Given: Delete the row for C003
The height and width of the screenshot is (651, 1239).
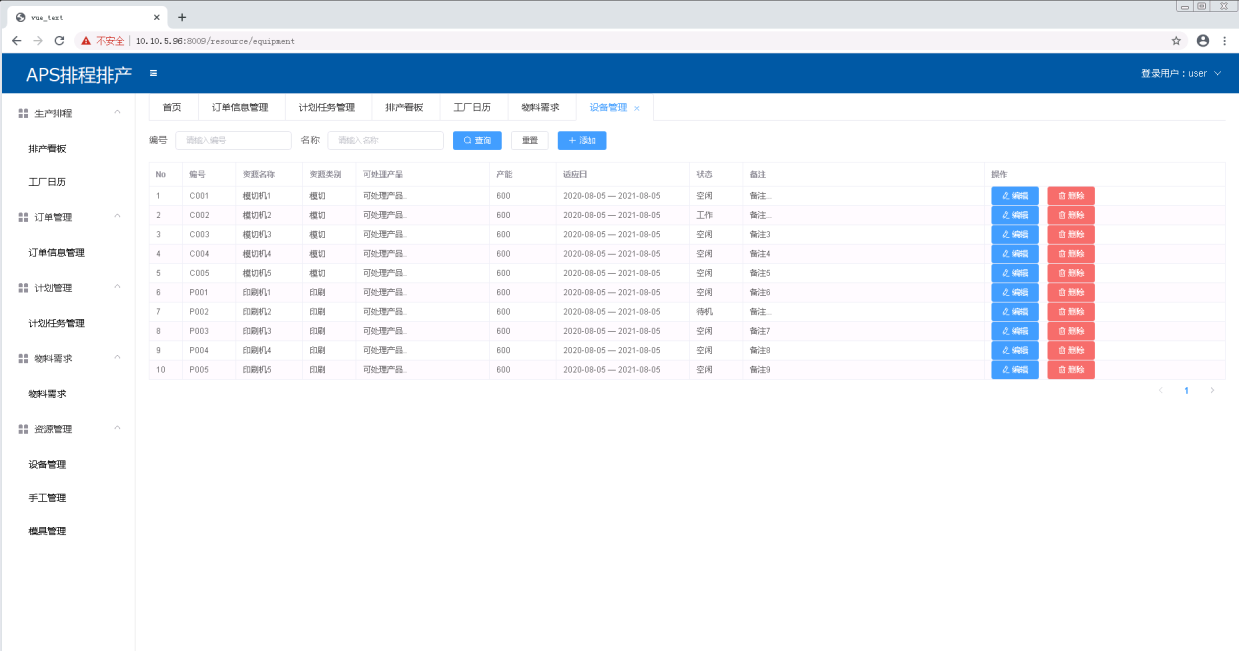Looking at the screenshot, I should point(1071,234).
